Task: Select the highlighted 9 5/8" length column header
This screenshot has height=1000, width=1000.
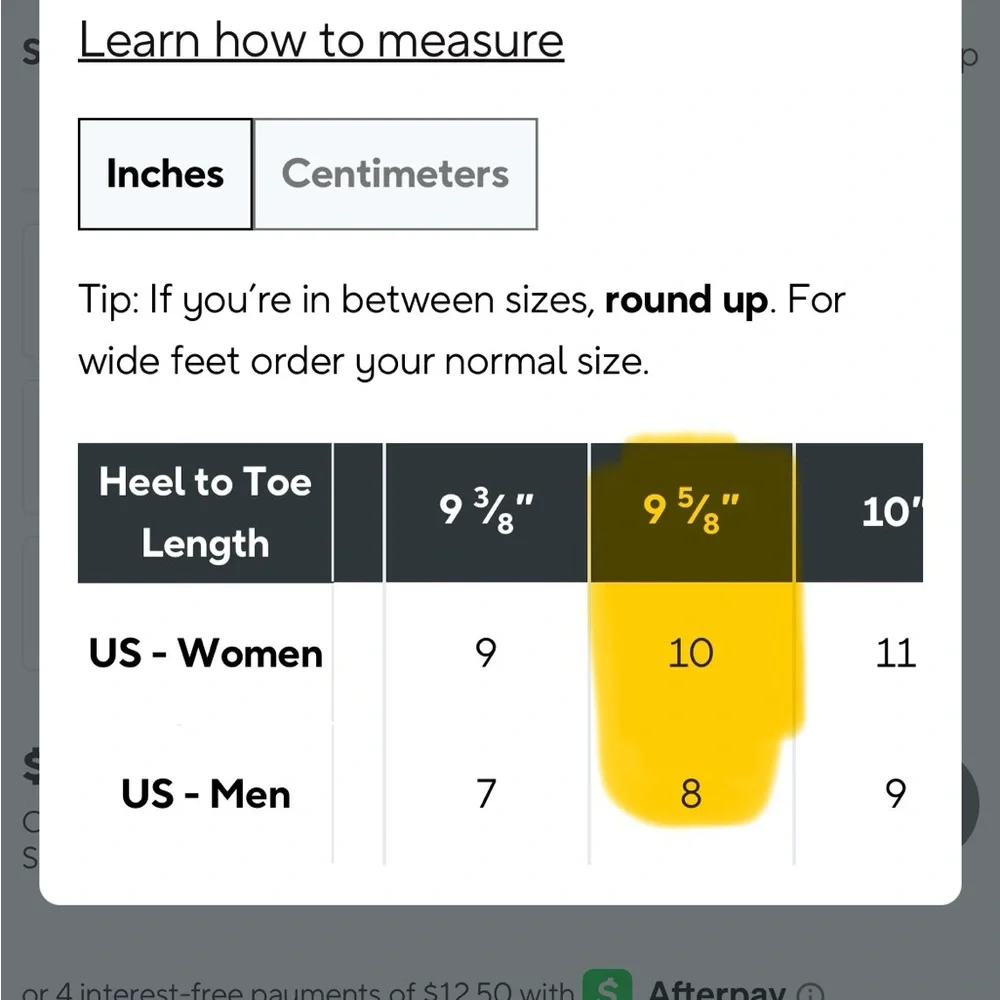Action: click(x=691, y=512)
